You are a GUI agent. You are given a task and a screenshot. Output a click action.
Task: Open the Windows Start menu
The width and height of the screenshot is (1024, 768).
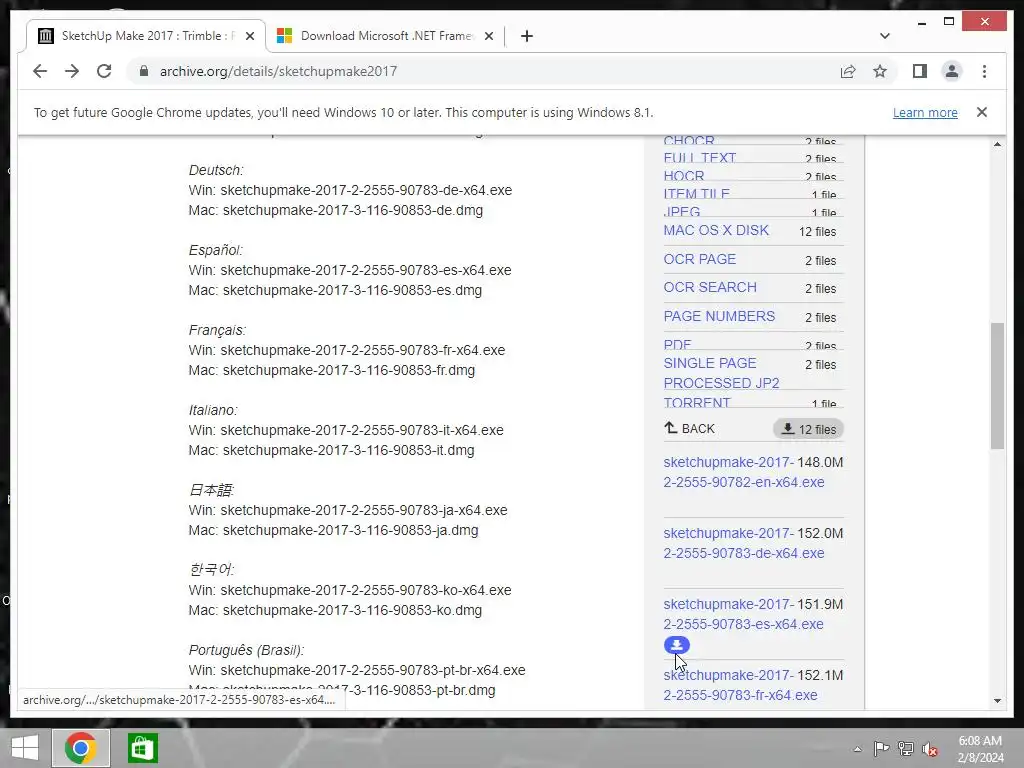tap(25, 748)
